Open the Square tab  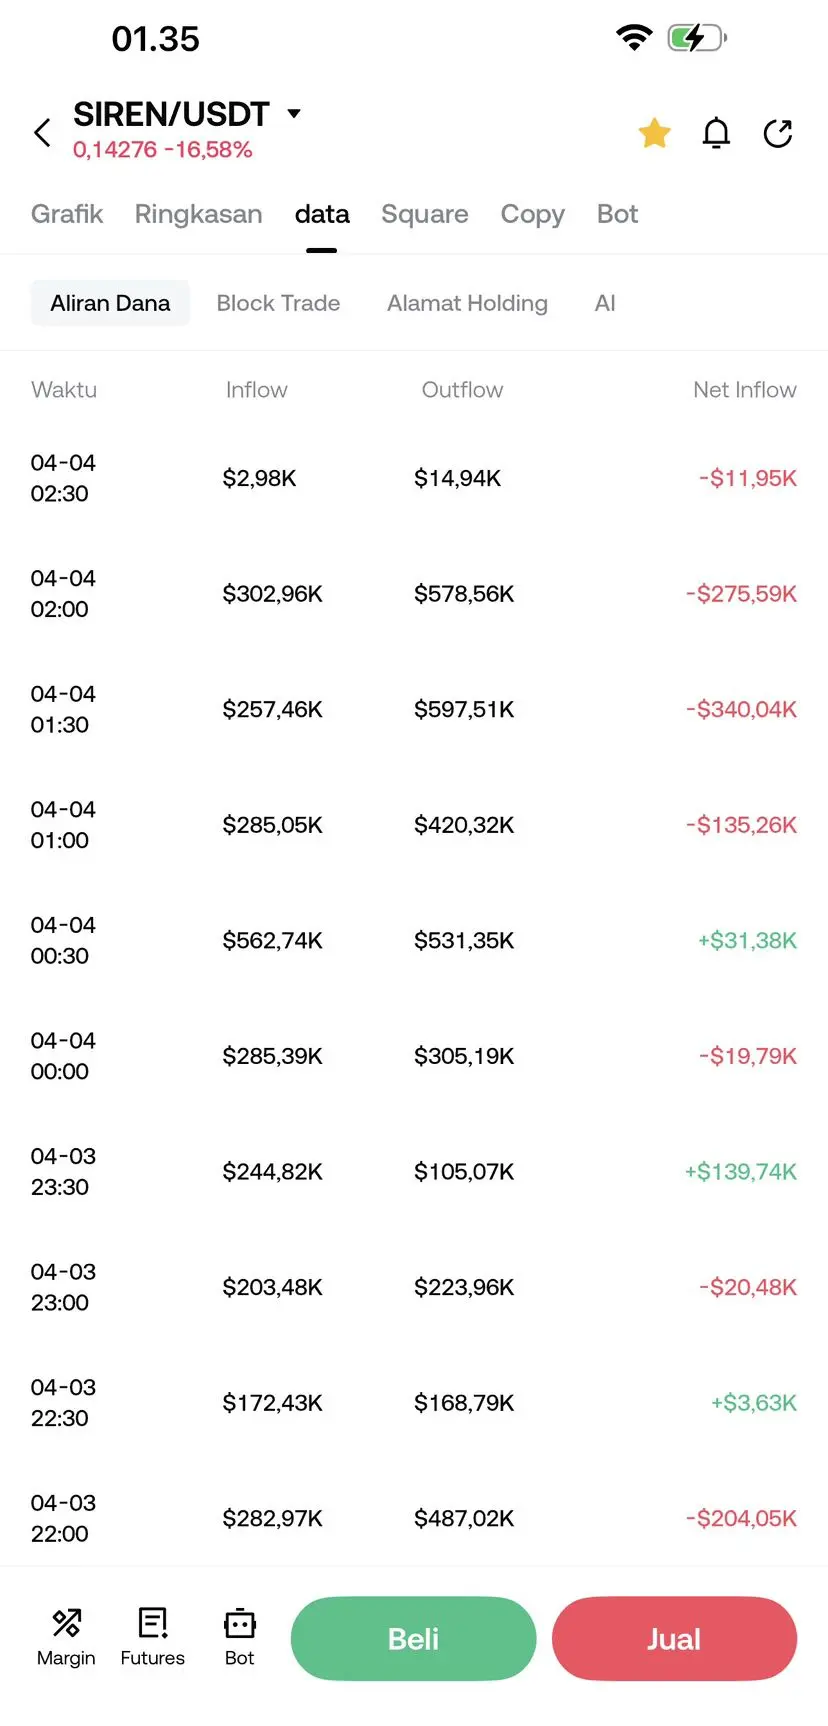pyautogui.click(x=424, y=214)
